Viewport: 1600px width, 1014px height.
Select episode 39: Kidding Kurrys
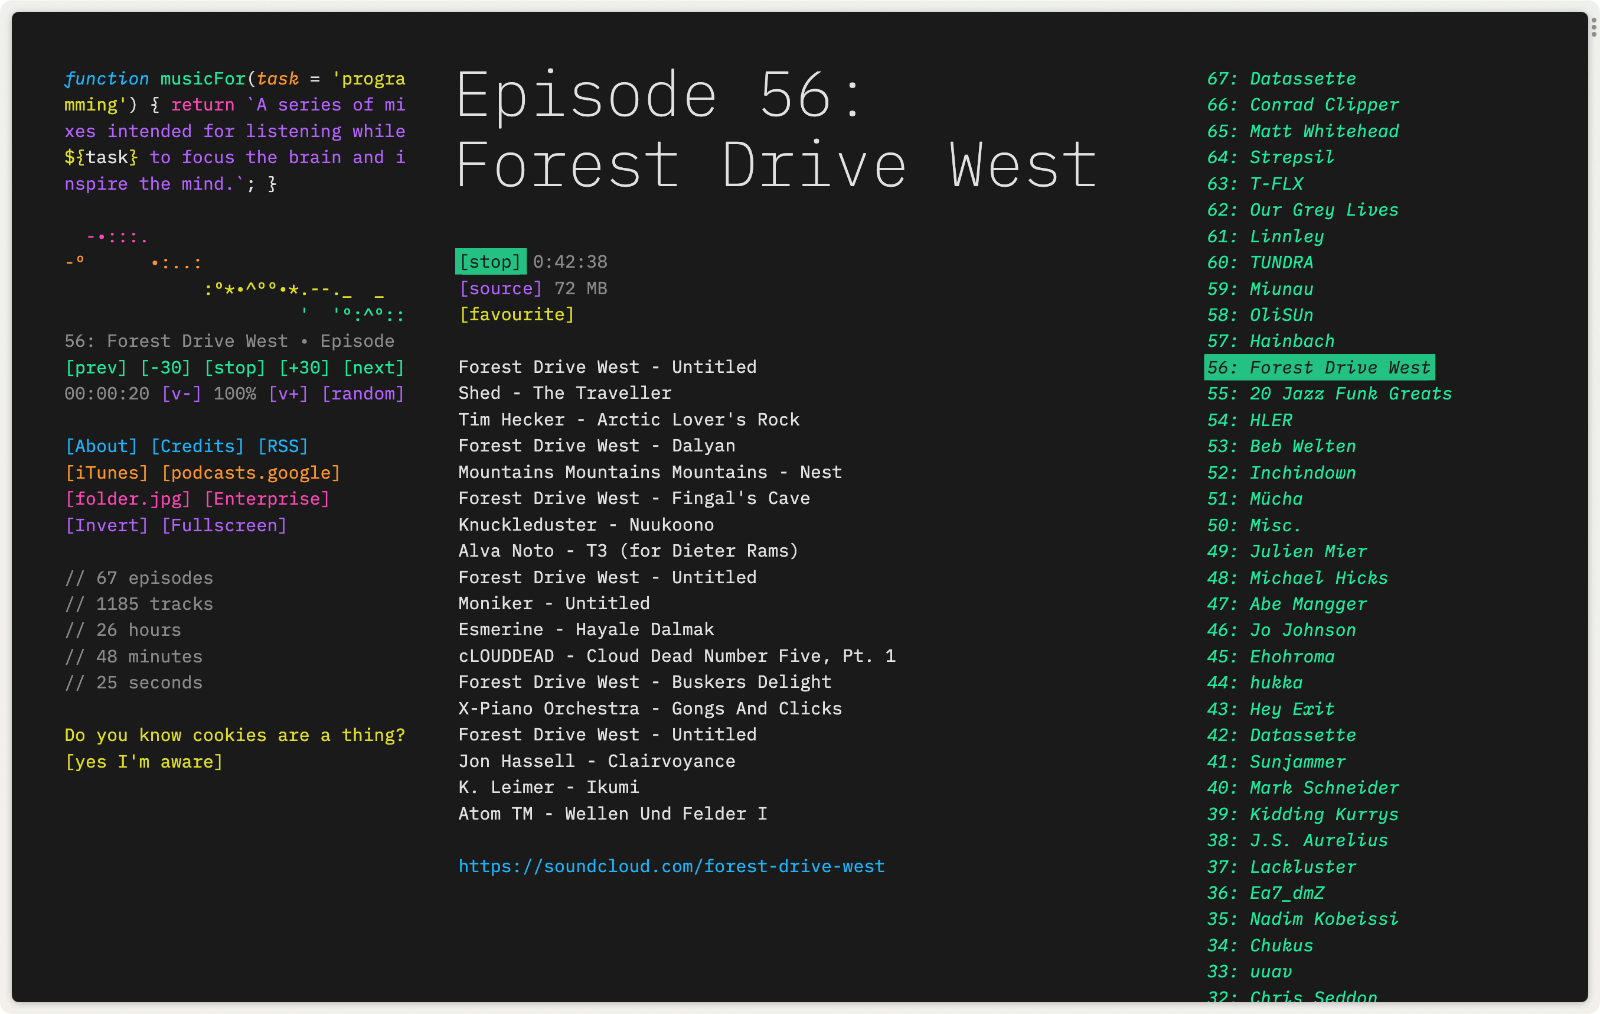click(1303, 814)
